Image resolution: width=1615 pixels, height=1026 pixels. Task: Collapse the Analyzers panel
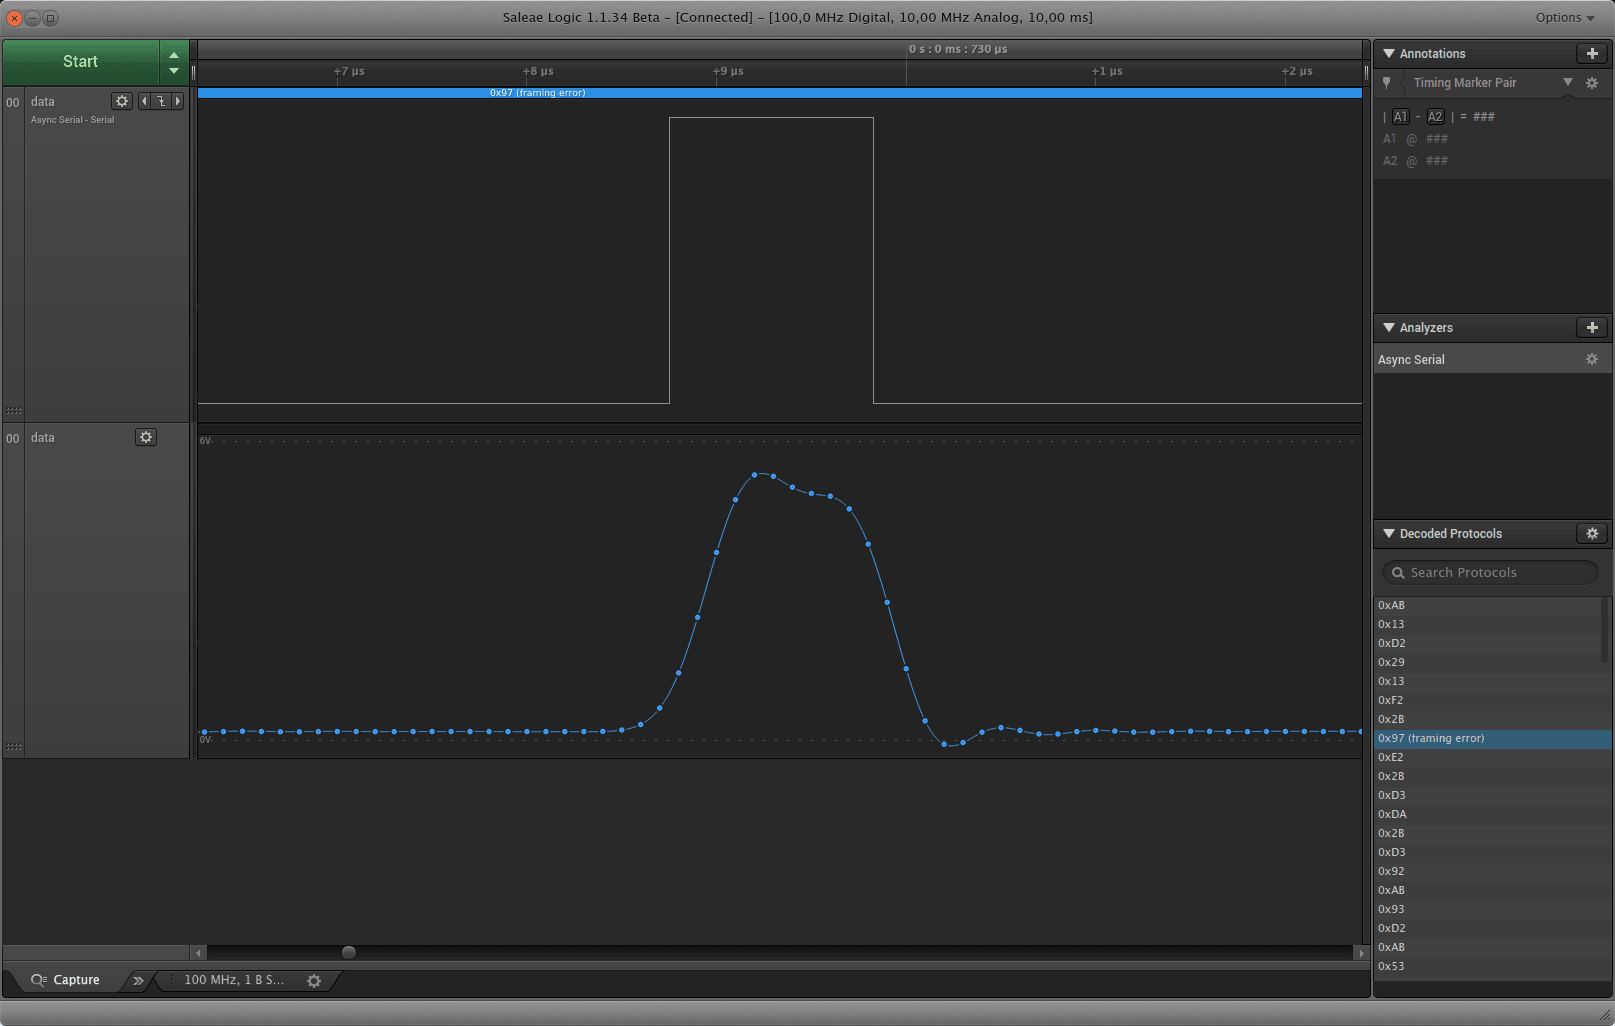point(1389,327)
